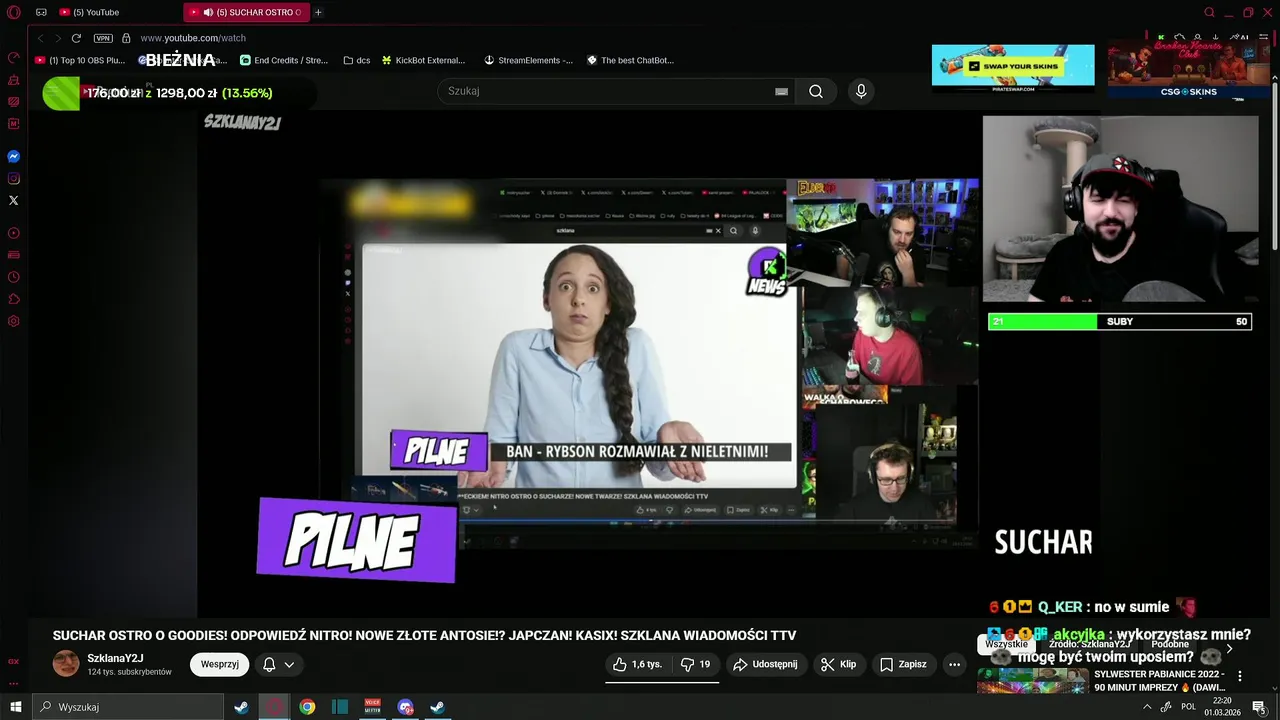Show next filter chips with right chevron
The width and height of the screenshot is (1280, 720).
(x=1229, y=648)
